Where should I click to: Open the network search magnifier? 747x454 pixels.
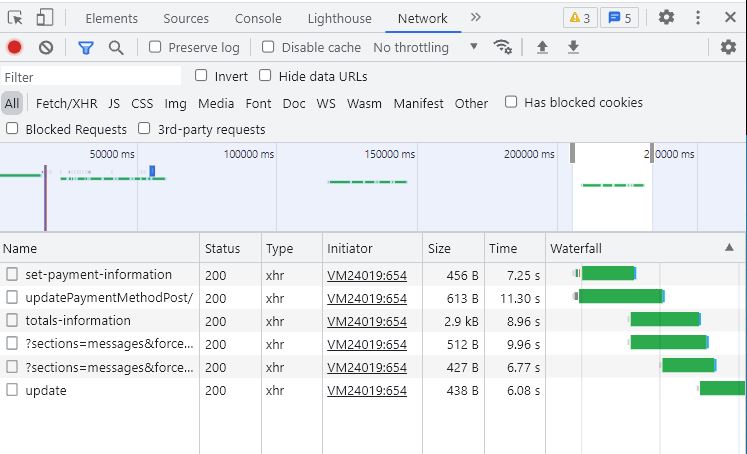pos(116,48)
